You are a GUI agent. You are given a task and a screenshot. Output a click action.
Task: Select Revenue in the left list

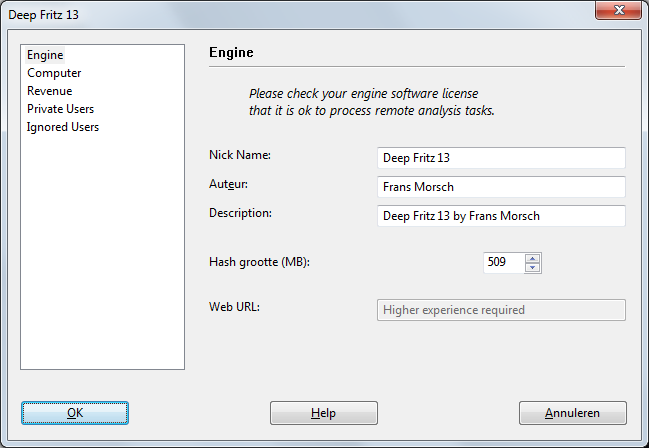pyautogui.click(x=49, y=91)
